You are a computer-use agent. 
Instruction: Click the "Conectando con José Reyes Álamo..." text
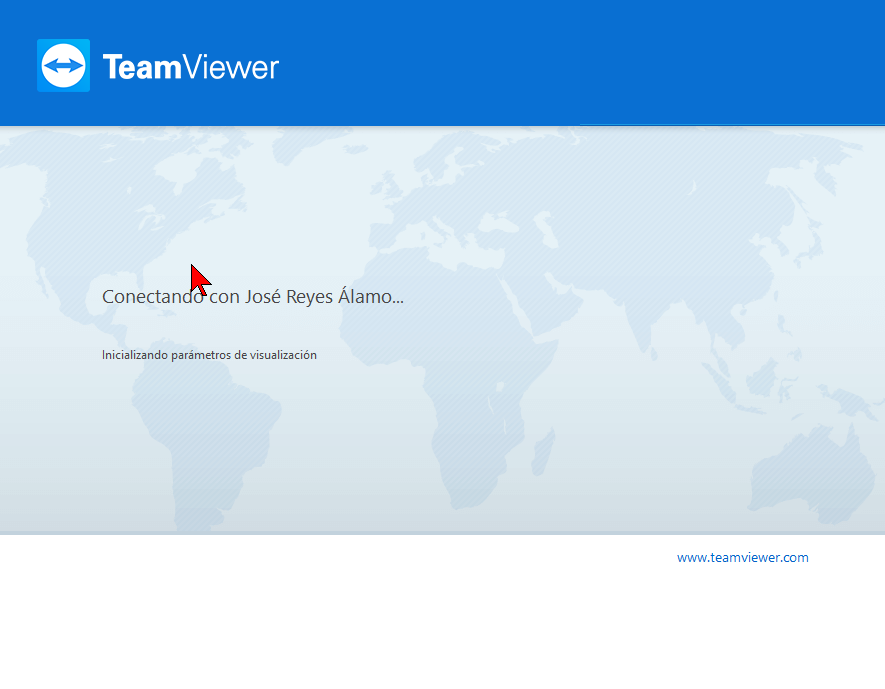pyautogui.click(x=253, y=296)
